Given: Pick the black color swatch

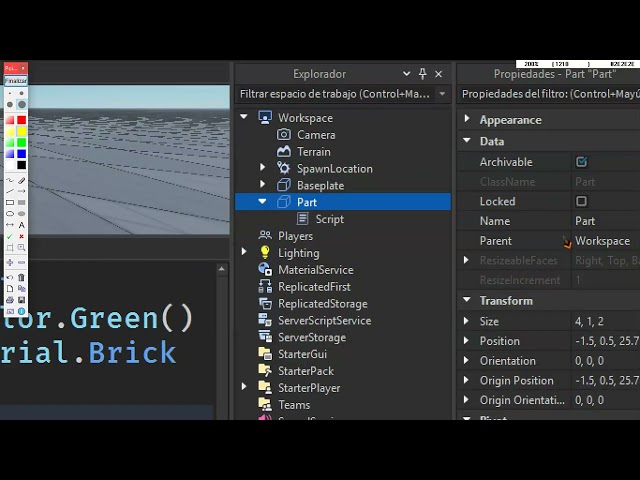Looking at the screenshot, I should [x=22, y=165].
